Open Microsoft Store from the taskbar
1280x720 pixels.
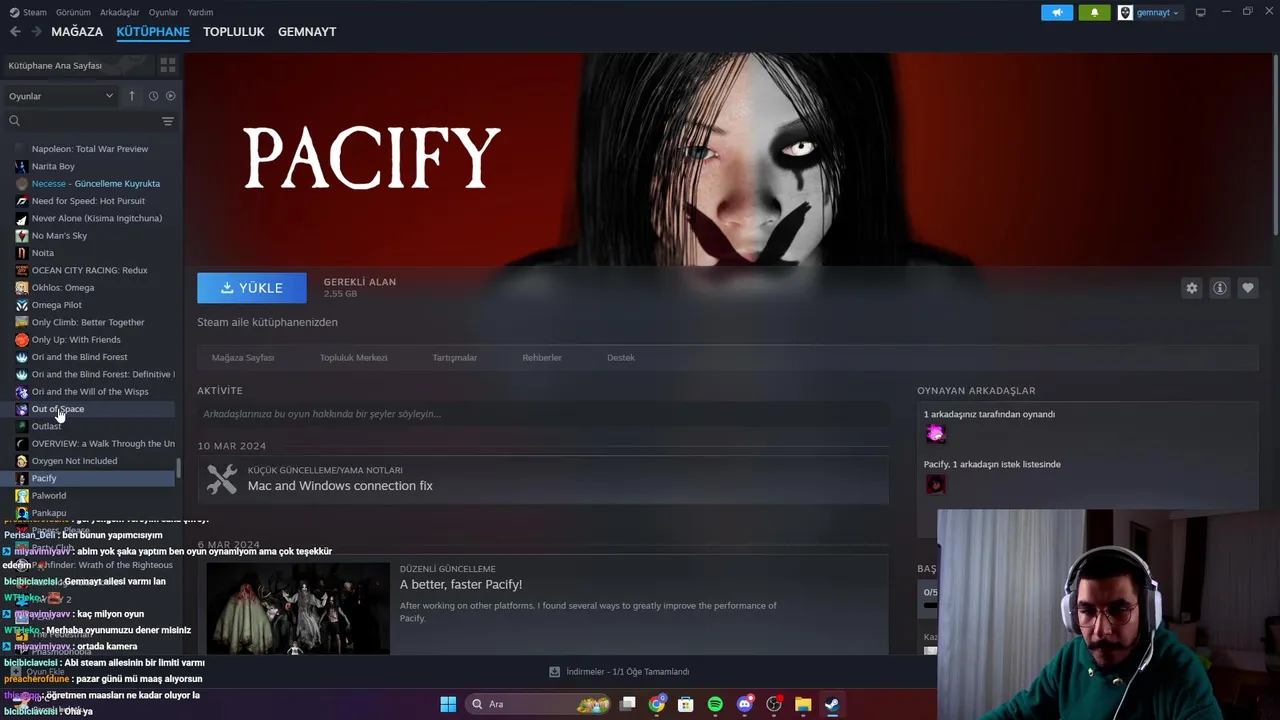click(686, 704)
